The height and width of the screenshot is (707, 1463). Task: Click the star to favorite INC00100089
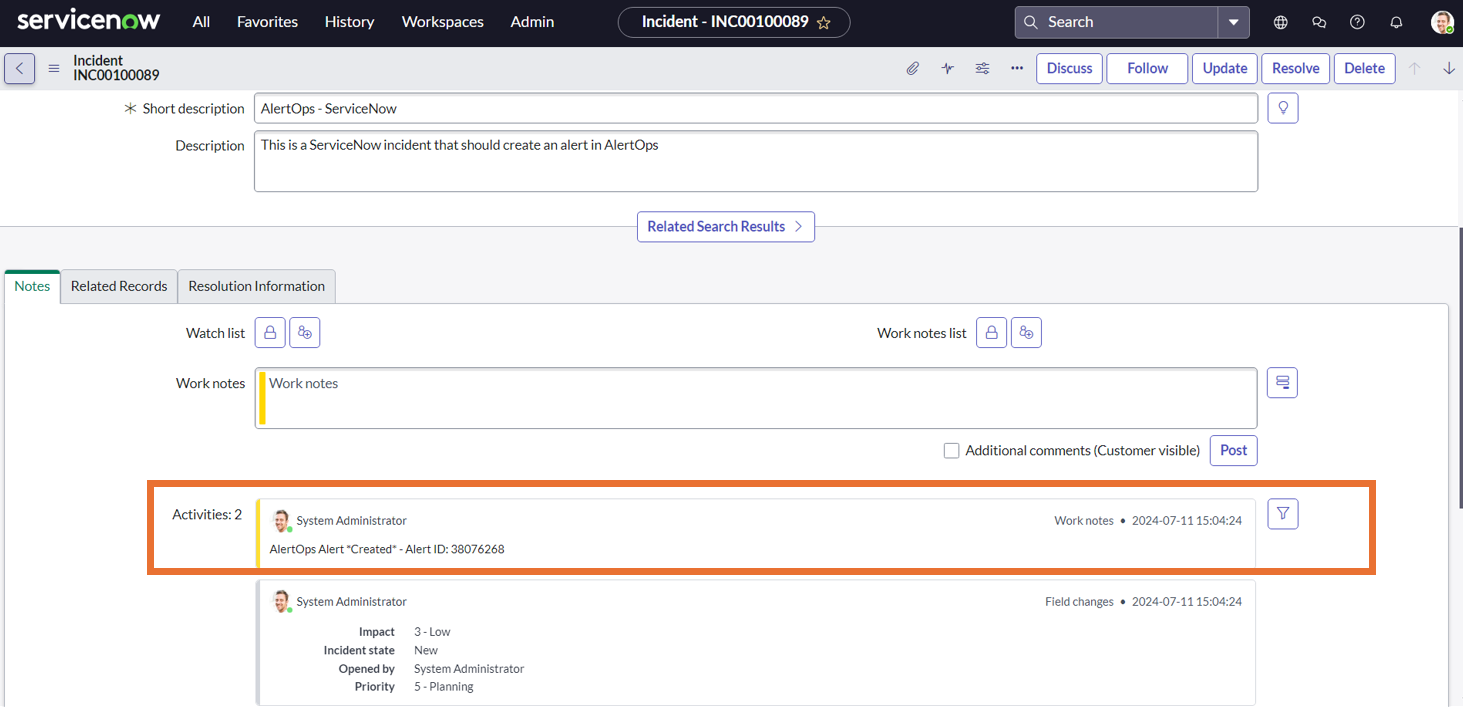(x=824, y=21)
